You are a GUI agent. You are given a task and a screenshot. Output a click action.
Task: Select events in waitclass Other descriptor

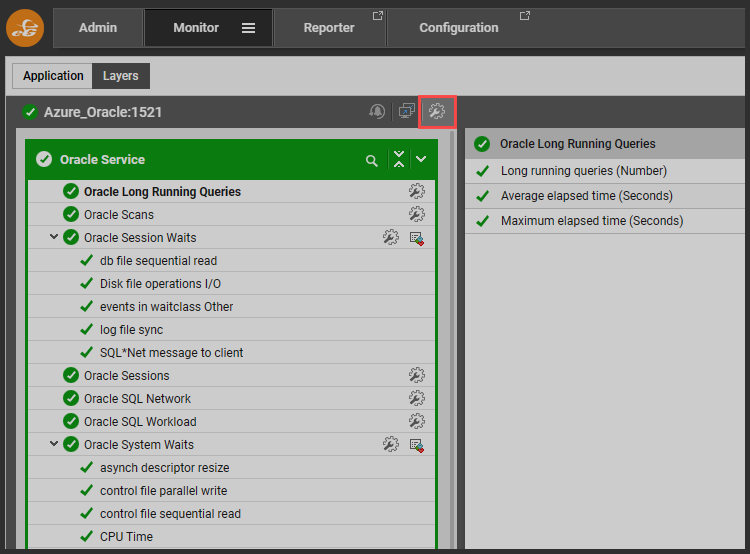(x=166, y=307)
